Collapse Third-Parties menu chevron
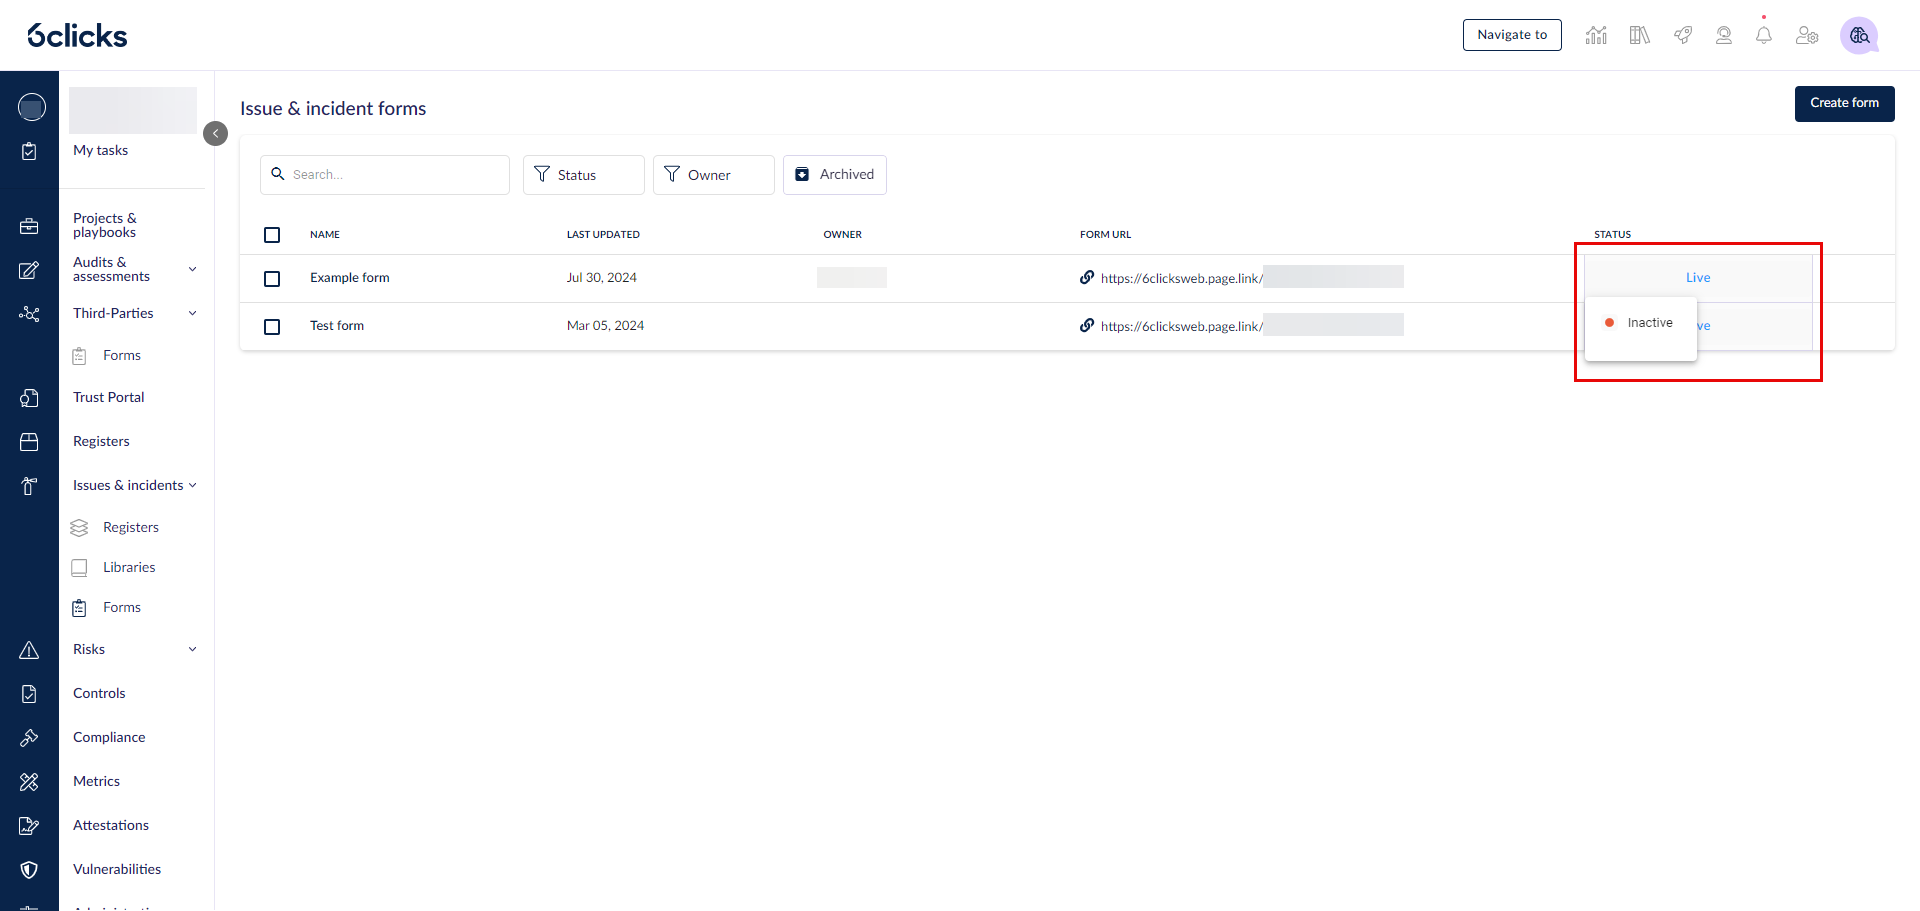 pyautogui.click(x=193, y=313)
